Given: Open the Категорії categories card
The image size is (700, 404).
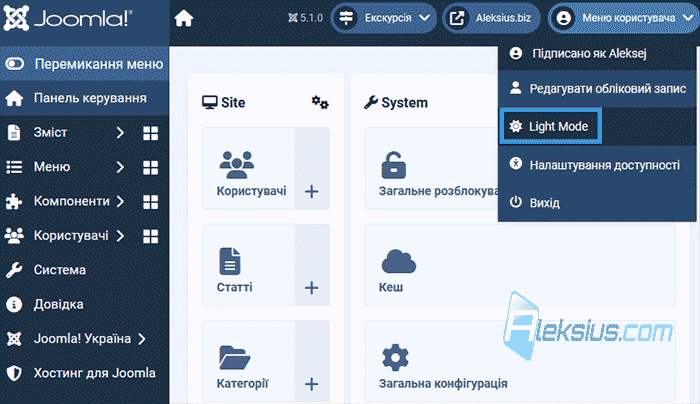Looking at the screenshot, I should 249,361.
